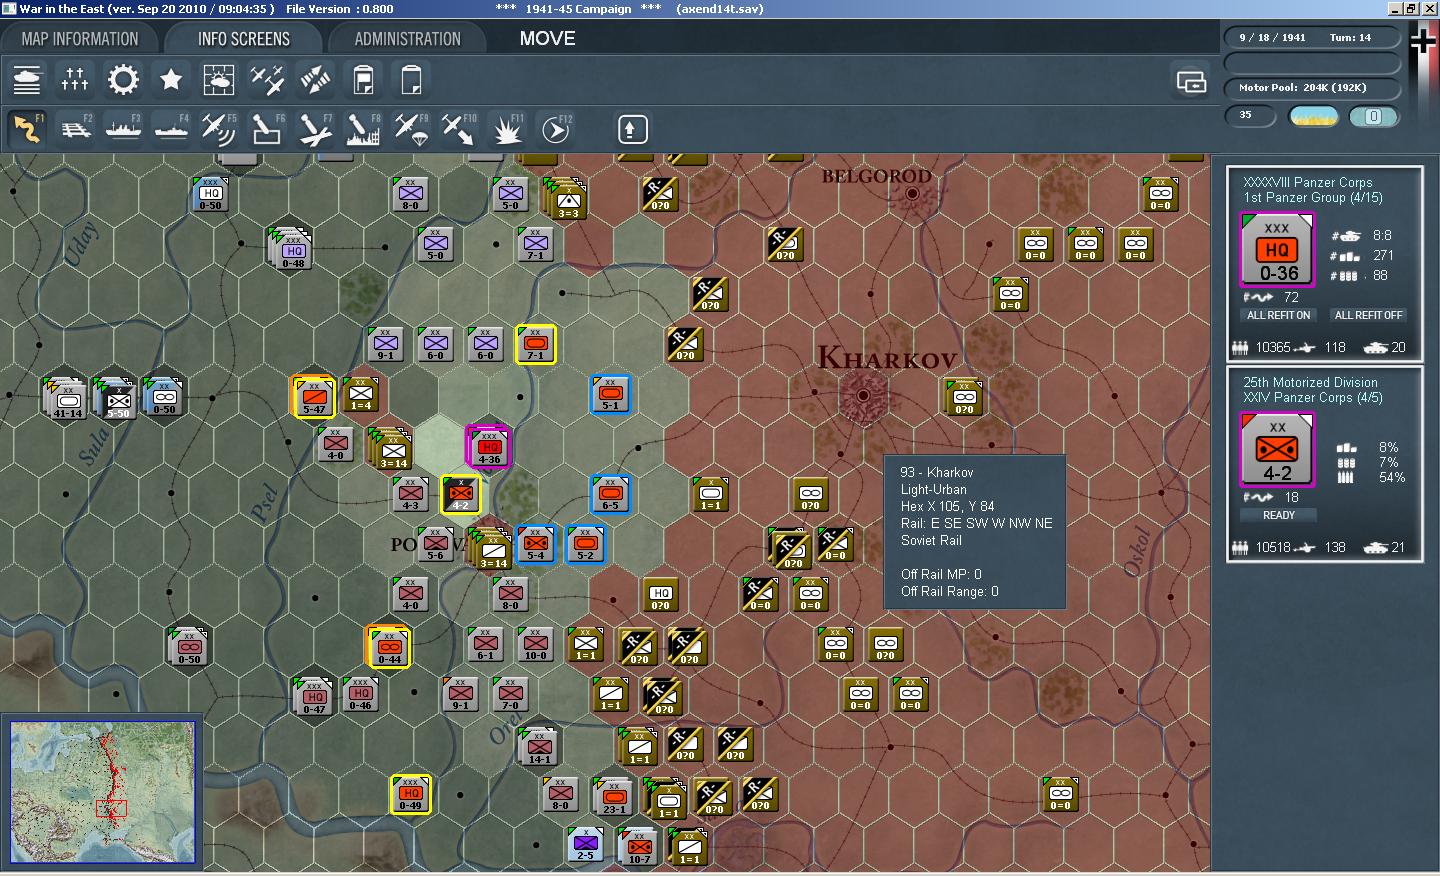Select the yellow-bordered 4-2 map counter

[460, 494]
